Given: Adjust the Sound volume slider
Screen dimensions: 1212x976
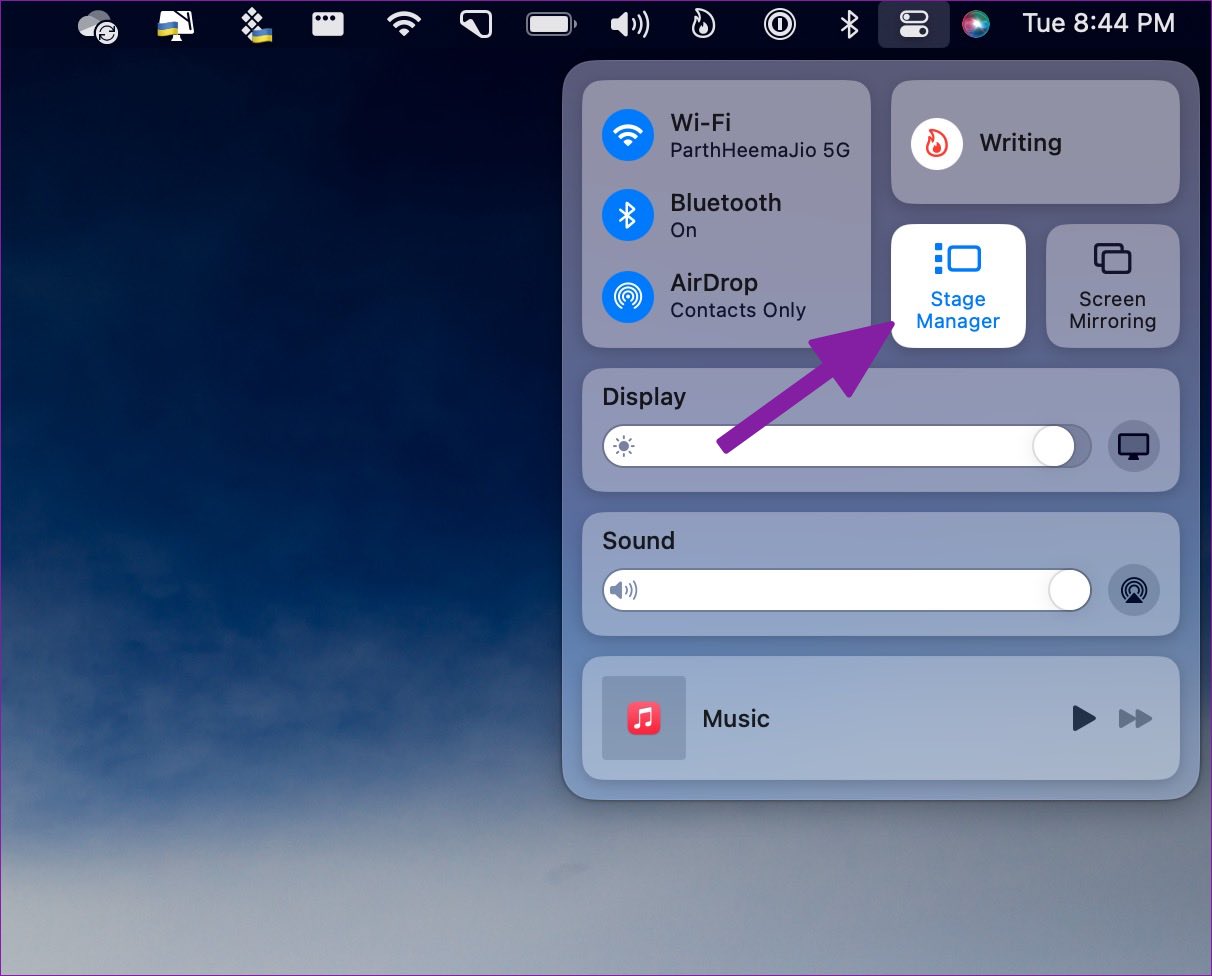Looking at the screenshot, I should pos(846,590).
